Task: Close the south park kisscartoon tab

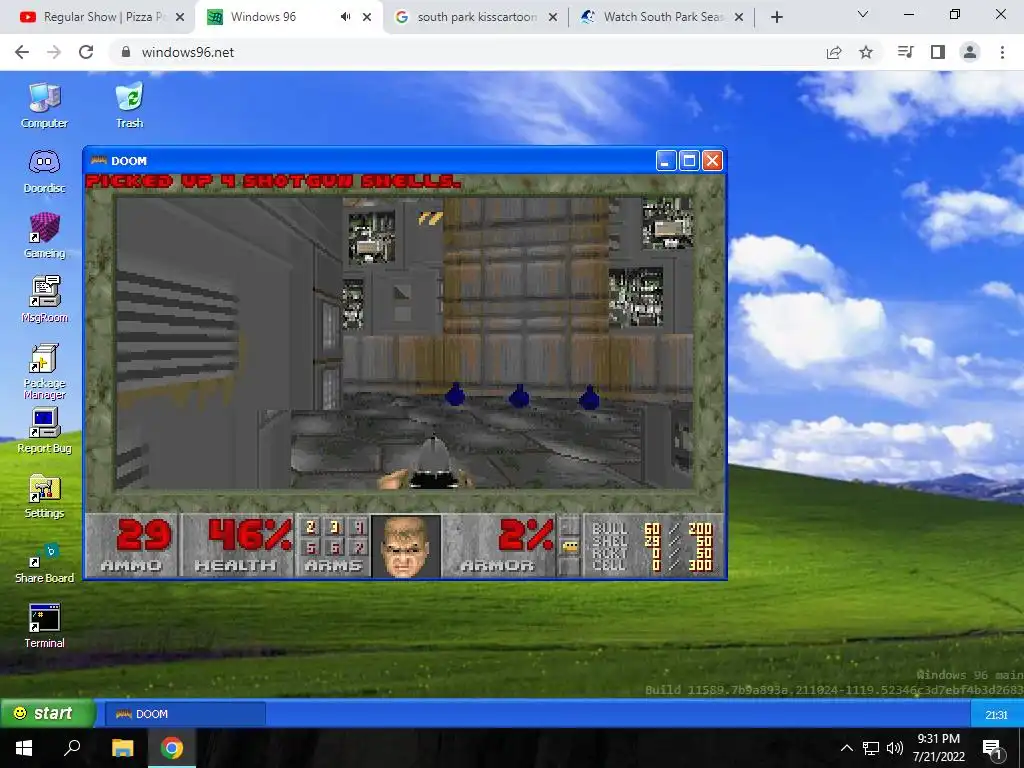Action: coord(553,17)
